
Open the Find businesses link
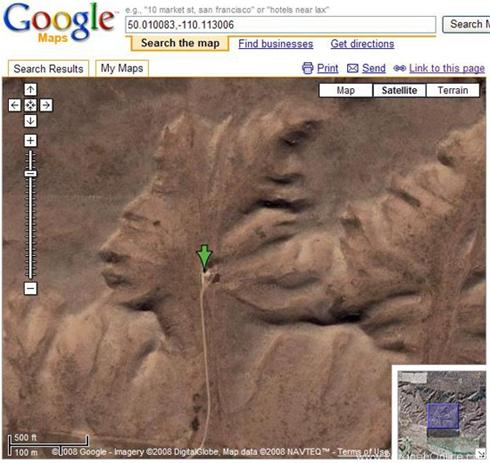(276, 44)
